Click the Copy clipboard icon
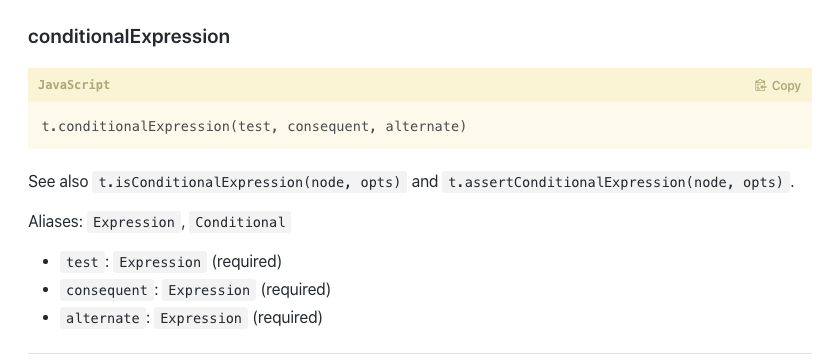The image size is (840, 363). 760,86
